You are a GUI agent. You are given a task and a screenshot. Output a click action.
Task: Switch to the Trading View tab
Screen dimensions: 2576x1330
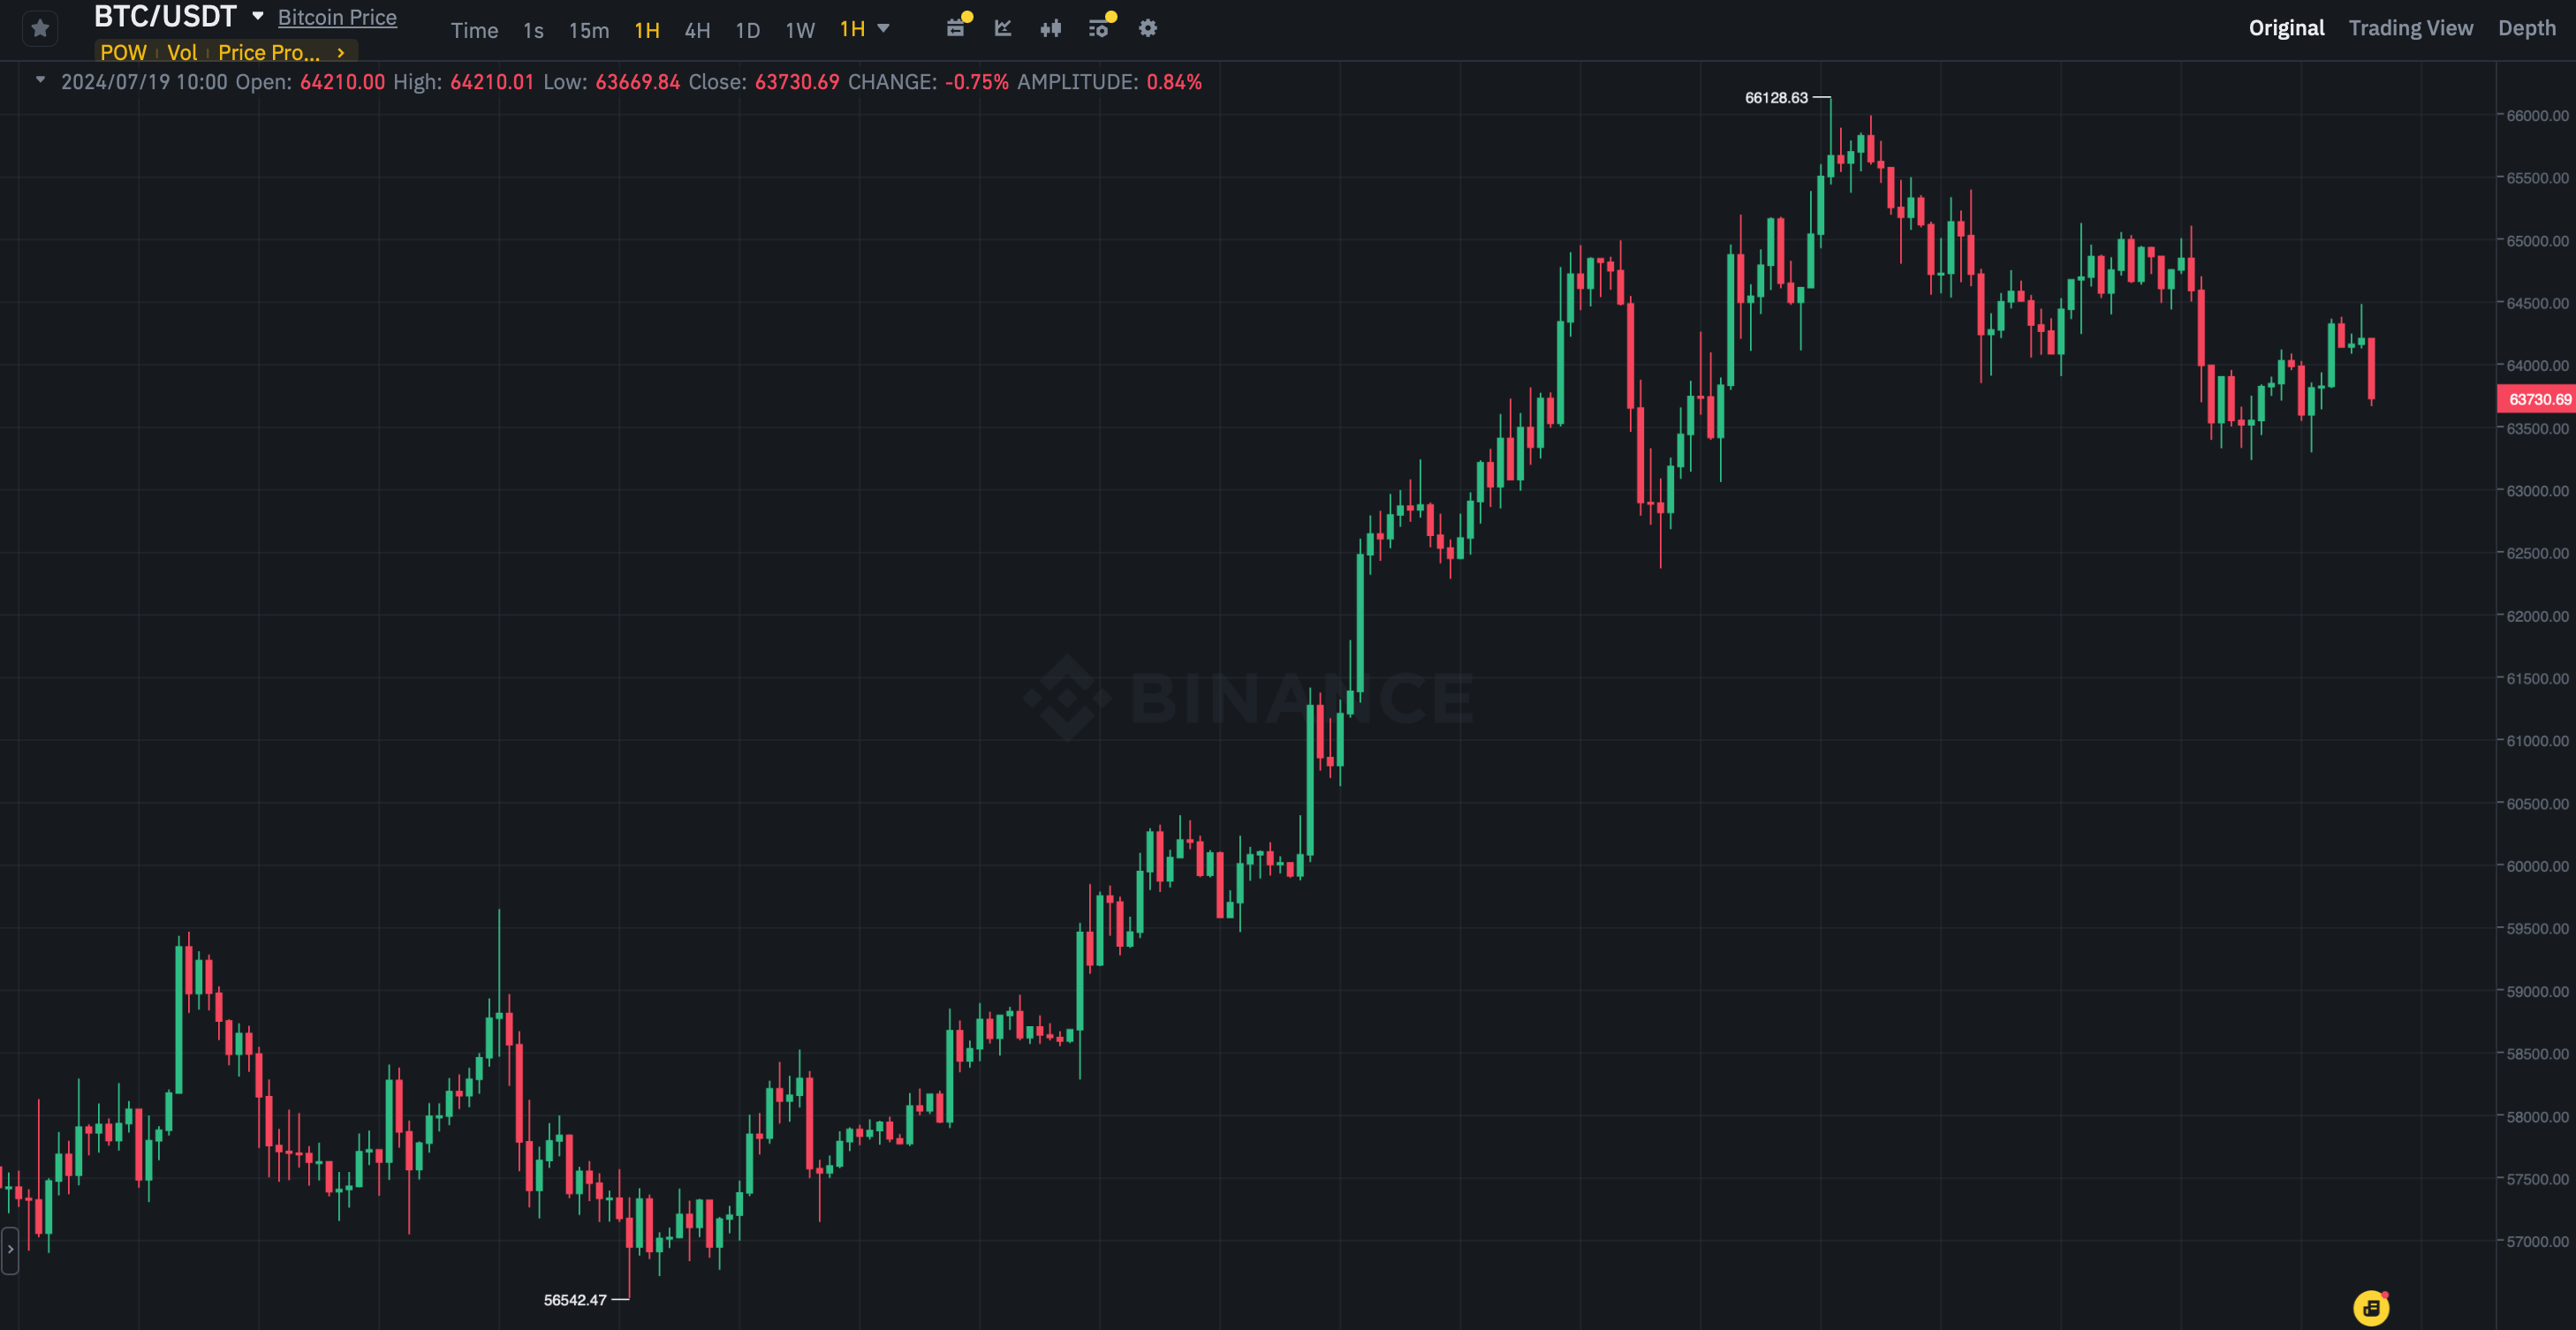(x=2410, y=28)
